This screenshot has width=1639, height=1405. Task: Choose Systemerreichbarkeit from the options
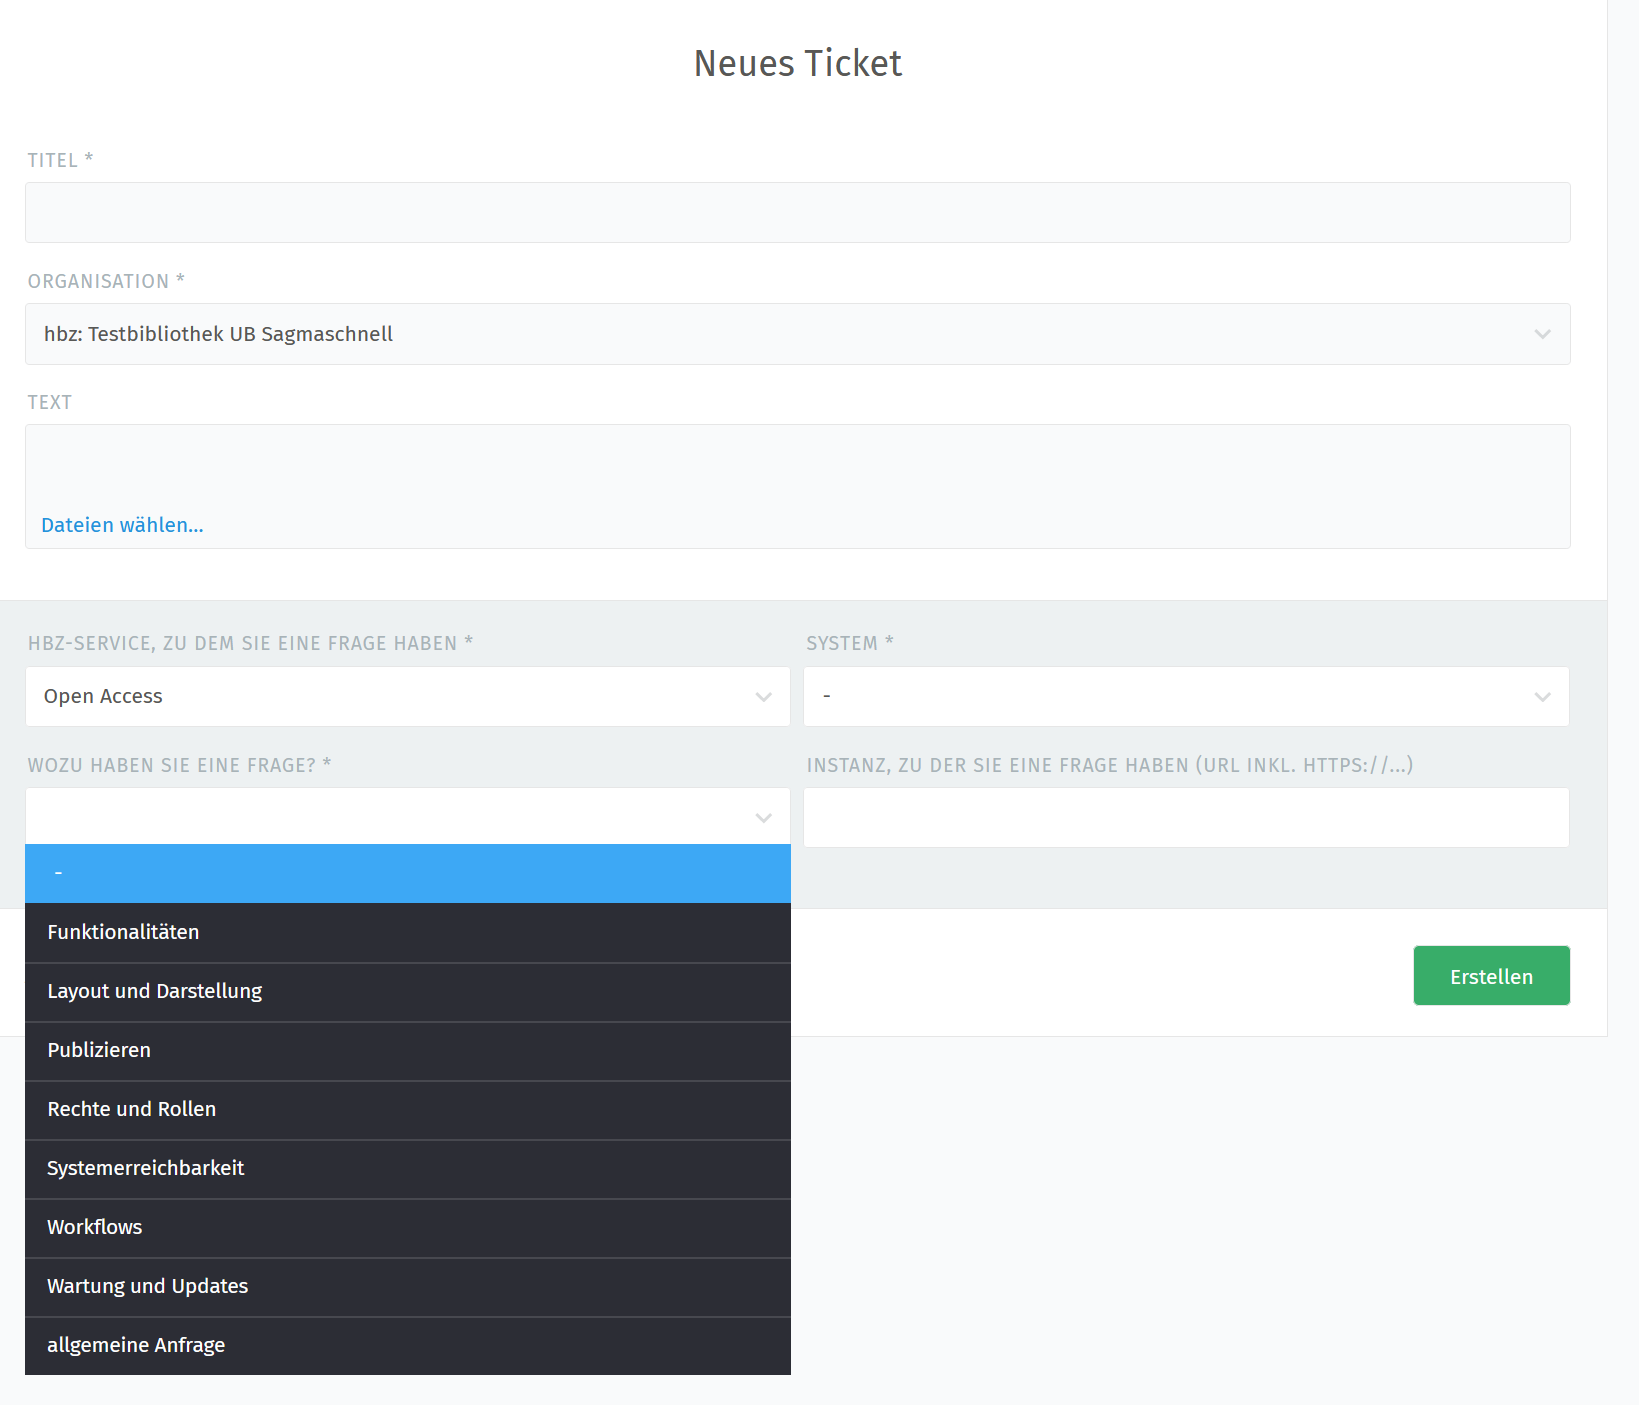click(407, 1168)
